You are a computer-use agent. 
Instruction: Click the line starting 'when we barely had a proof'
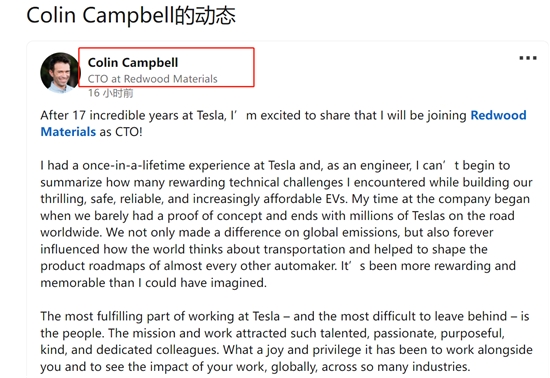tap(277, 216)
